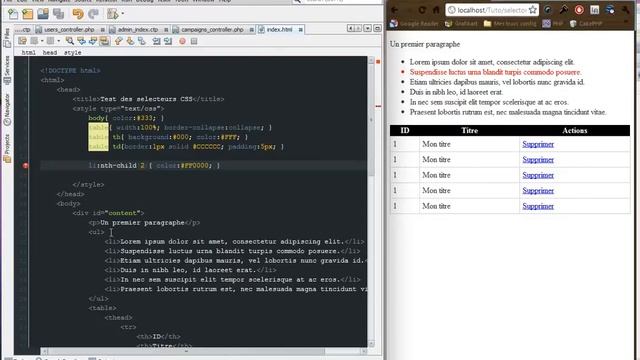Click the browser wrench settings icon
640x360 pixels.
coord(625,10)
